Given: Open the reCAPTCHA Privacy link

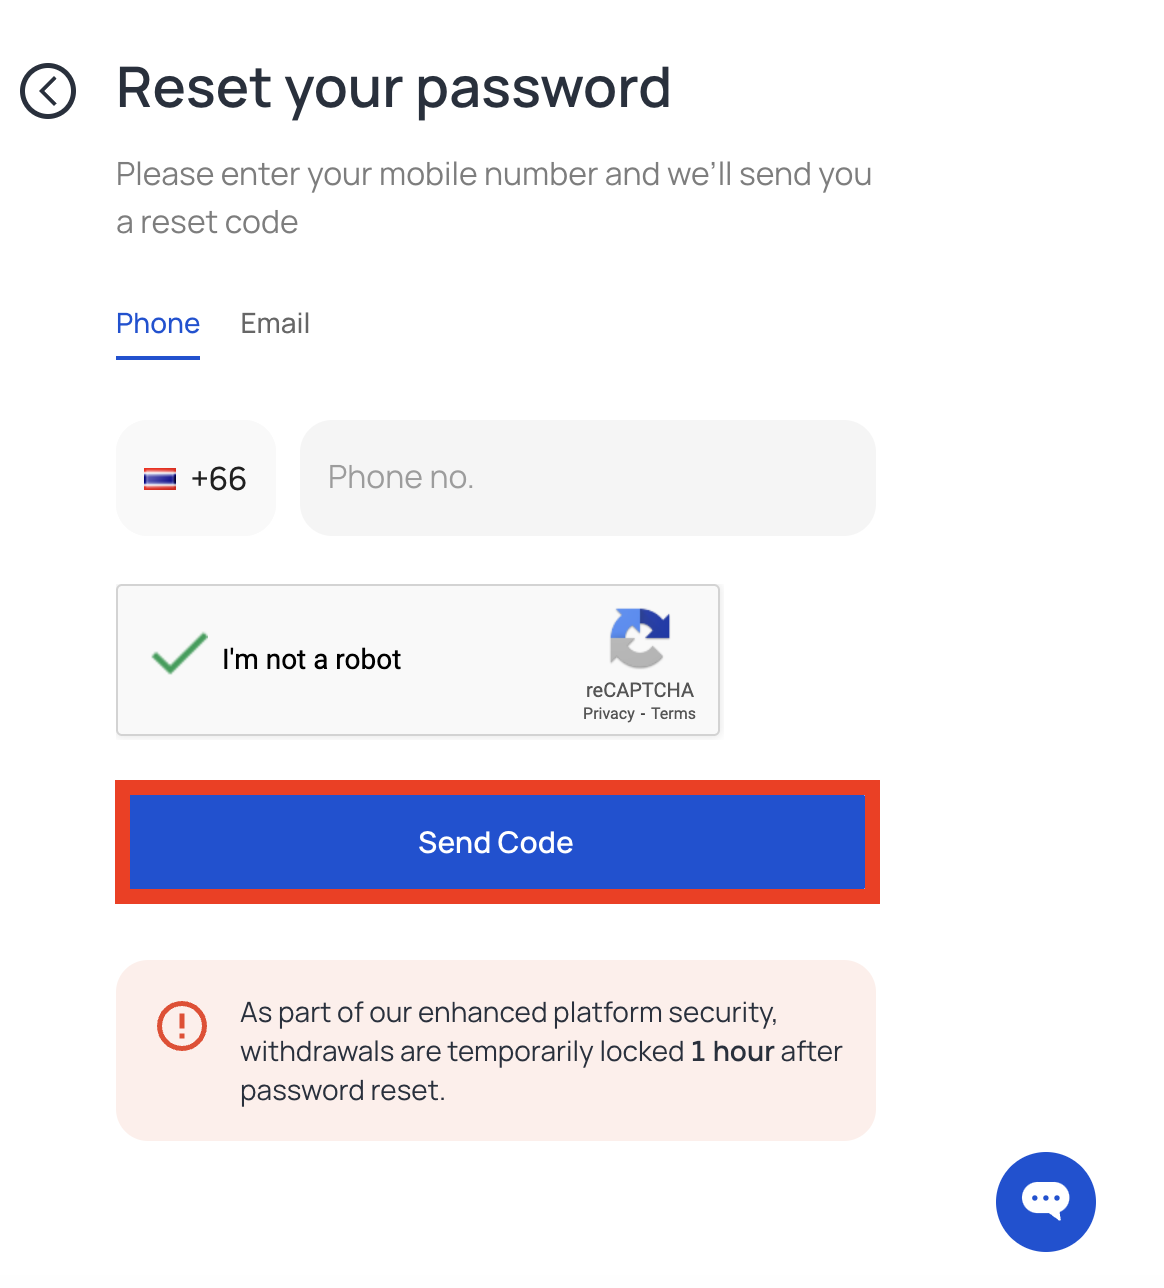Looking at the screenshot, I should [609, 714].
